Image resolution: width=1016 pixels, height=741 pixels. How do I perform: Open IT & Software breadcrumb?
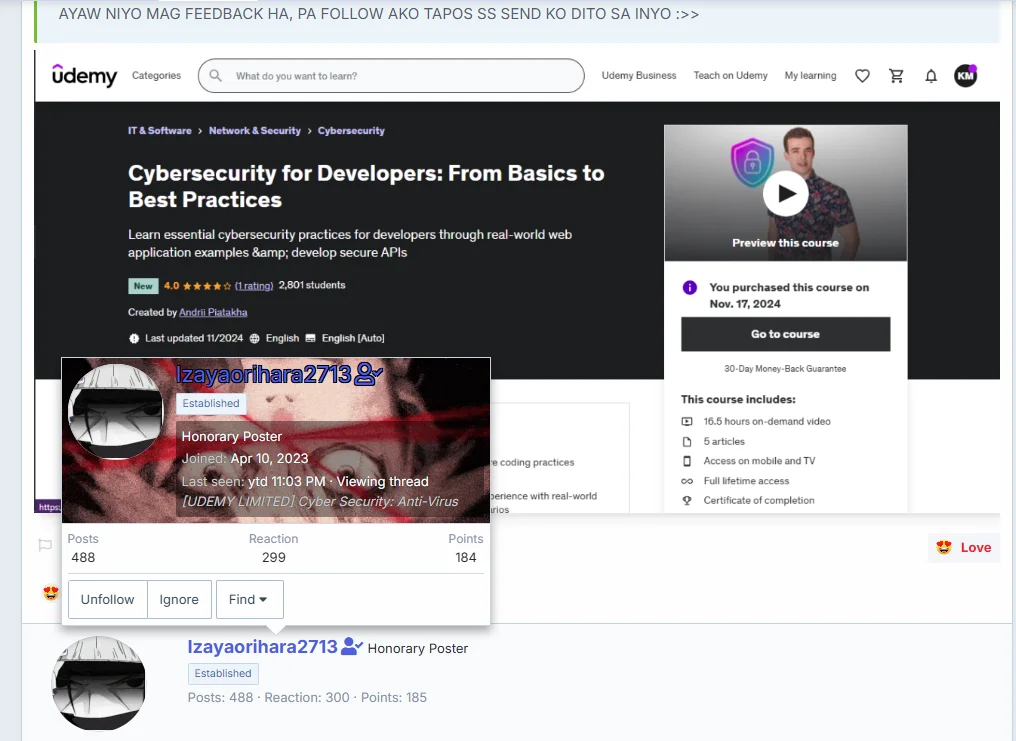click(159, 131)
